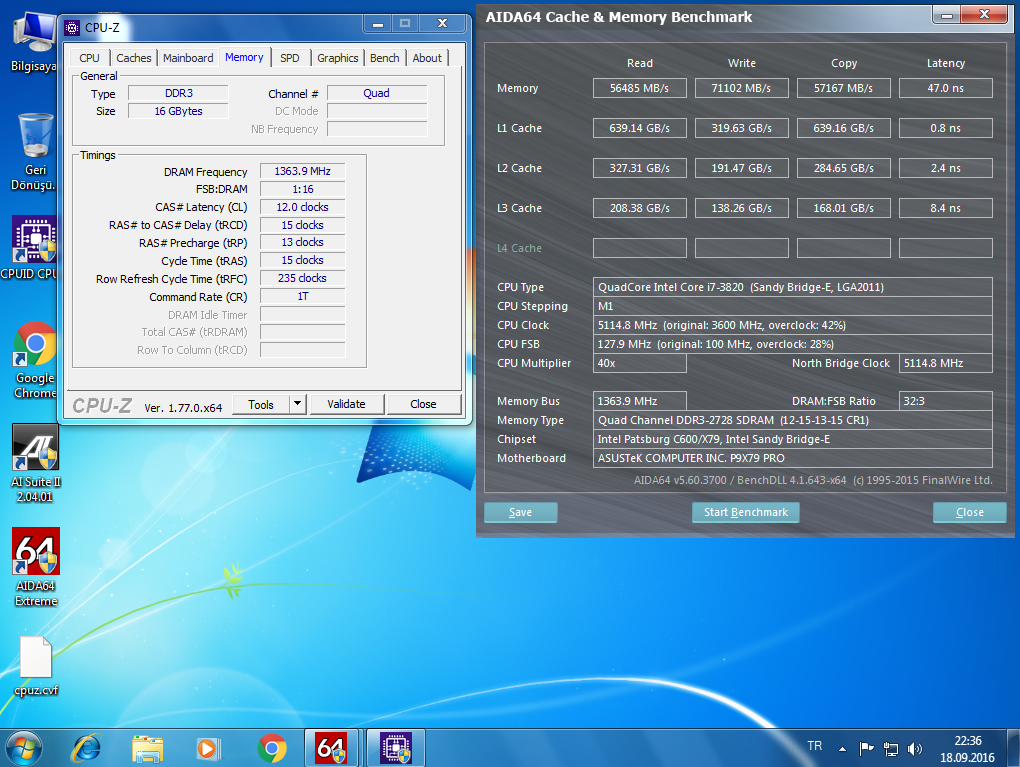This screenshot has width=1020, height=767.
Task: Open Windows Media Player taskbar icon
Action: pyautogui.click(x=209, y=748)
